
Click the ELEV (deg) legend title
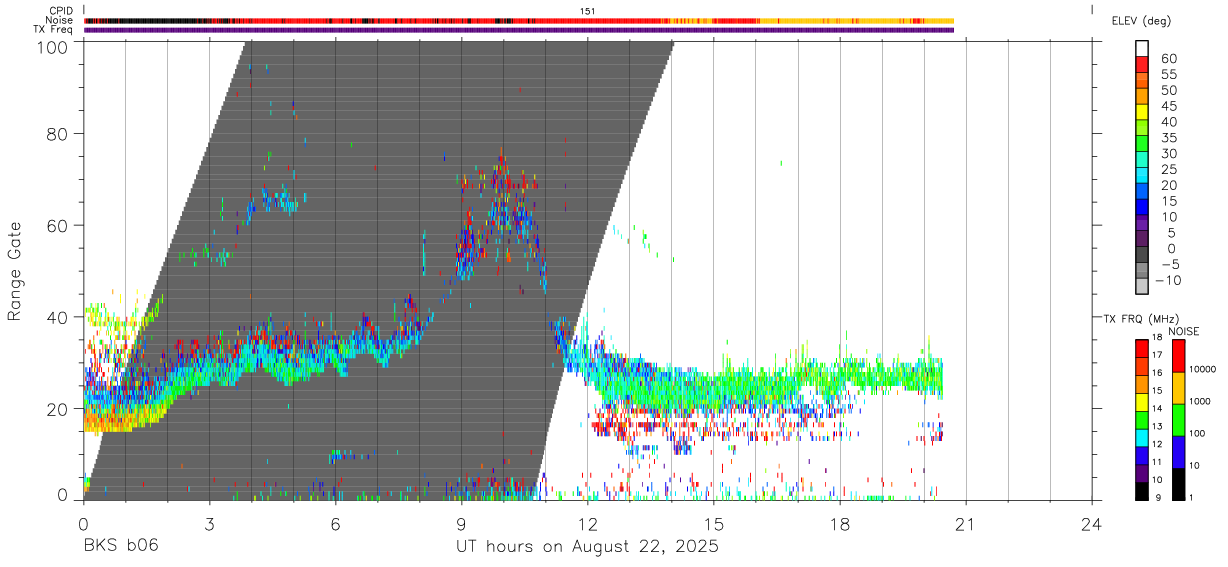coord(1141,20)
